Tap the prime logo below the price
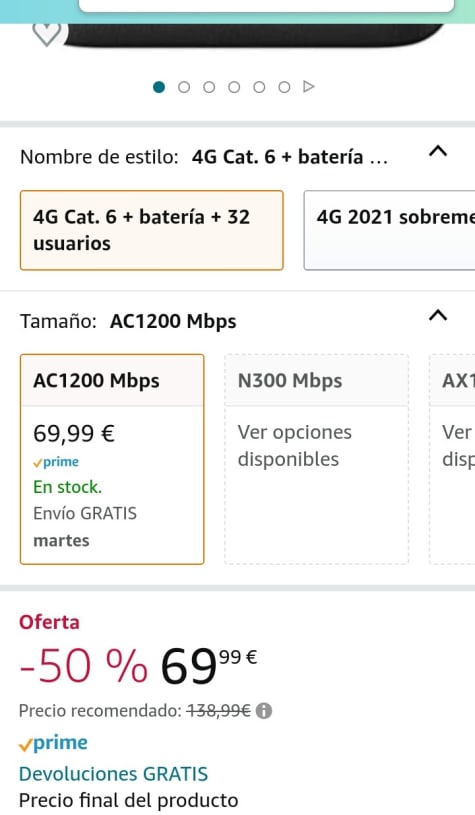 pyautogui.click(x=53, y=743)
